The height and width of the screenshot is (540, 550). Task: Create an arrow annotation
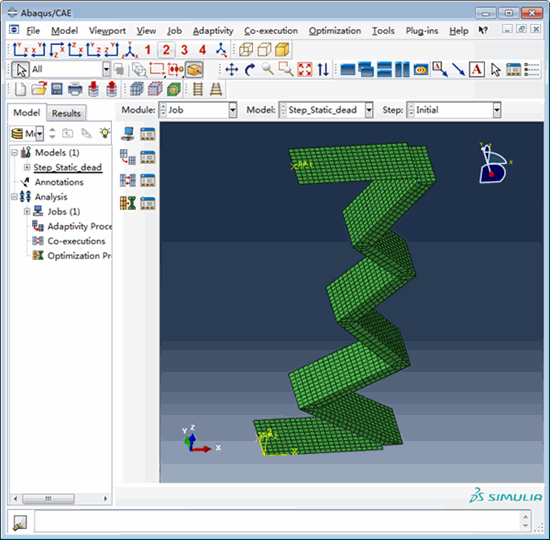pyautogui.click(x=458, y=69)
